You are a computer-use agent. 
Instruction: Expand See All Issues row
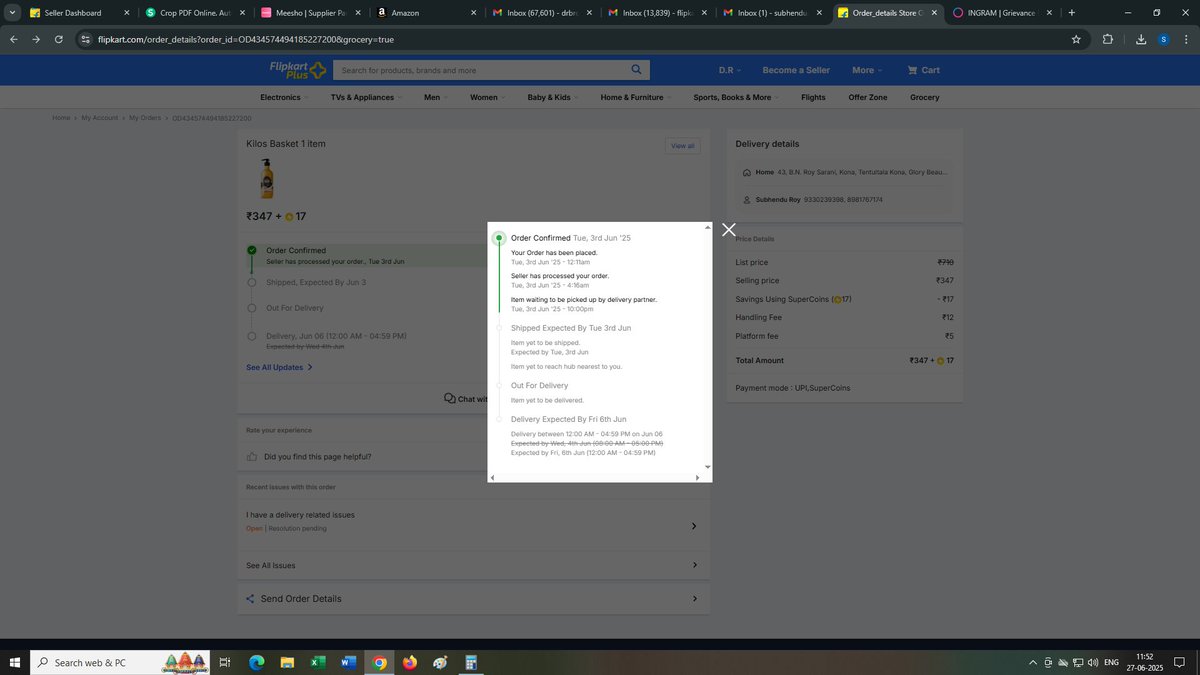473,565
